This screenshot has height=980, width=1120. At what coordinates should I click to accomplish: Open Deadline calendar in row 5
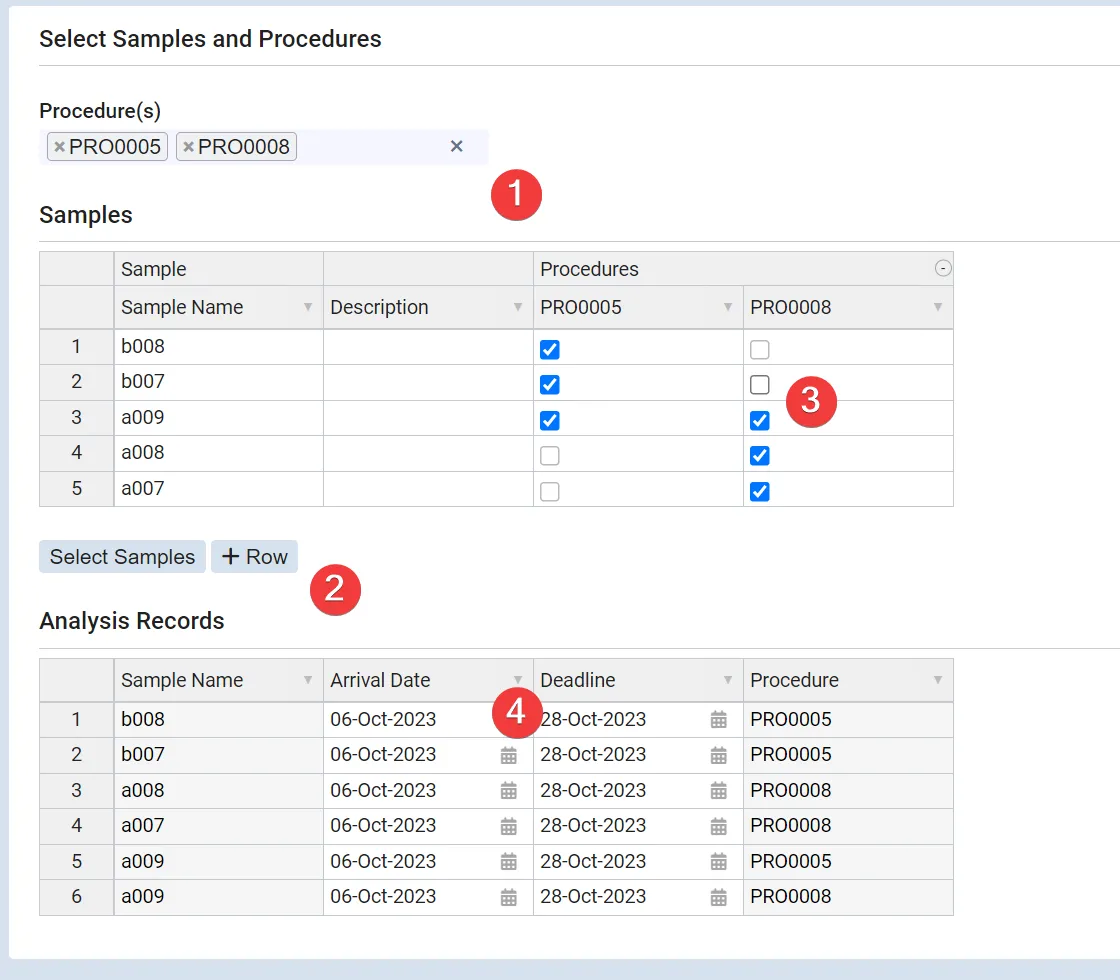coord(718,862)
